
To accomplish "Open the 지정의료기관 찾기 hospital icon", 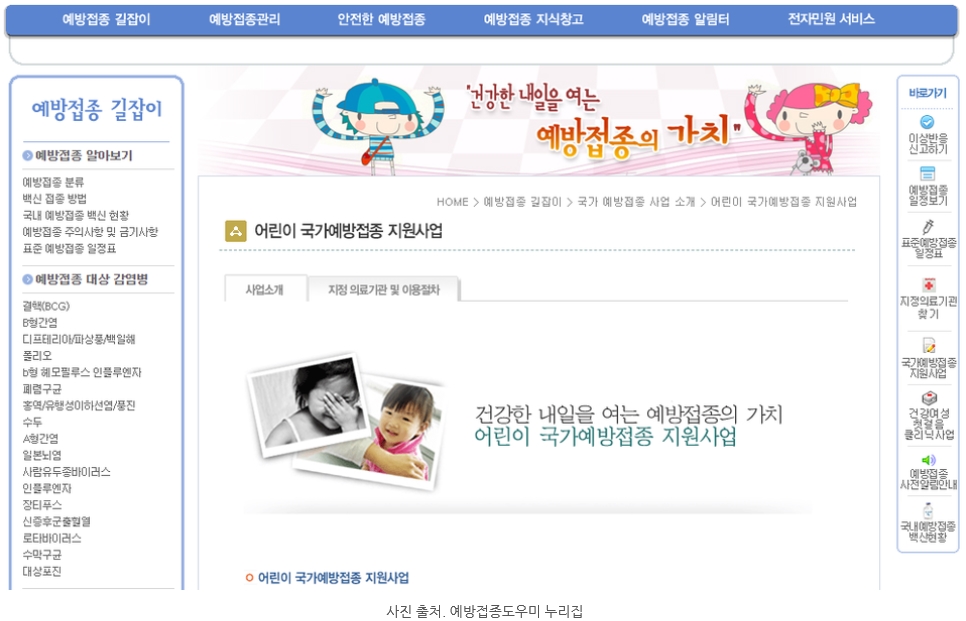I will coord(928,285).
